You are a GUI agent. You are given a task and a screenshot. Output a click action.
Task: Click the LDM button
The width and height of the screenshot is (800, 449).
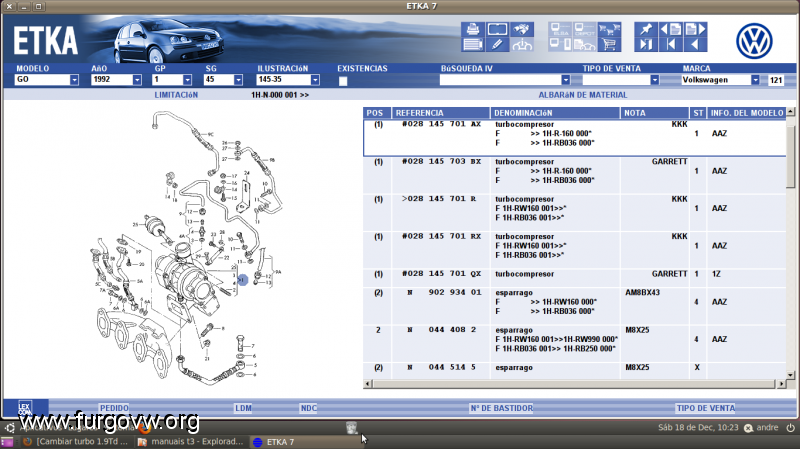click(243, 408)
